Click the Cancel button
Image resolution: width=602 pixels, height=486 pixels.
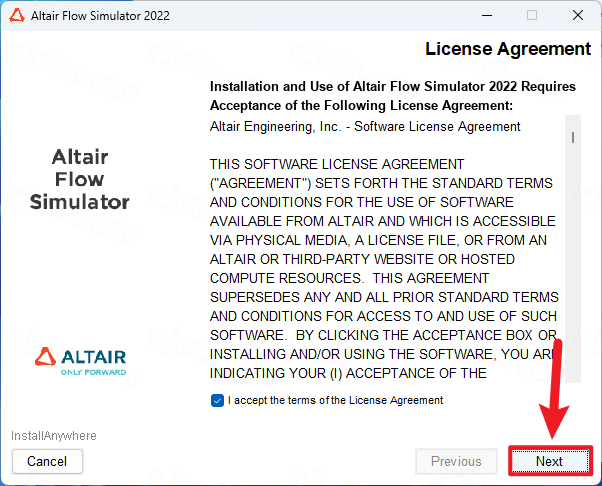pyautogui.click(x=47, y=461)
